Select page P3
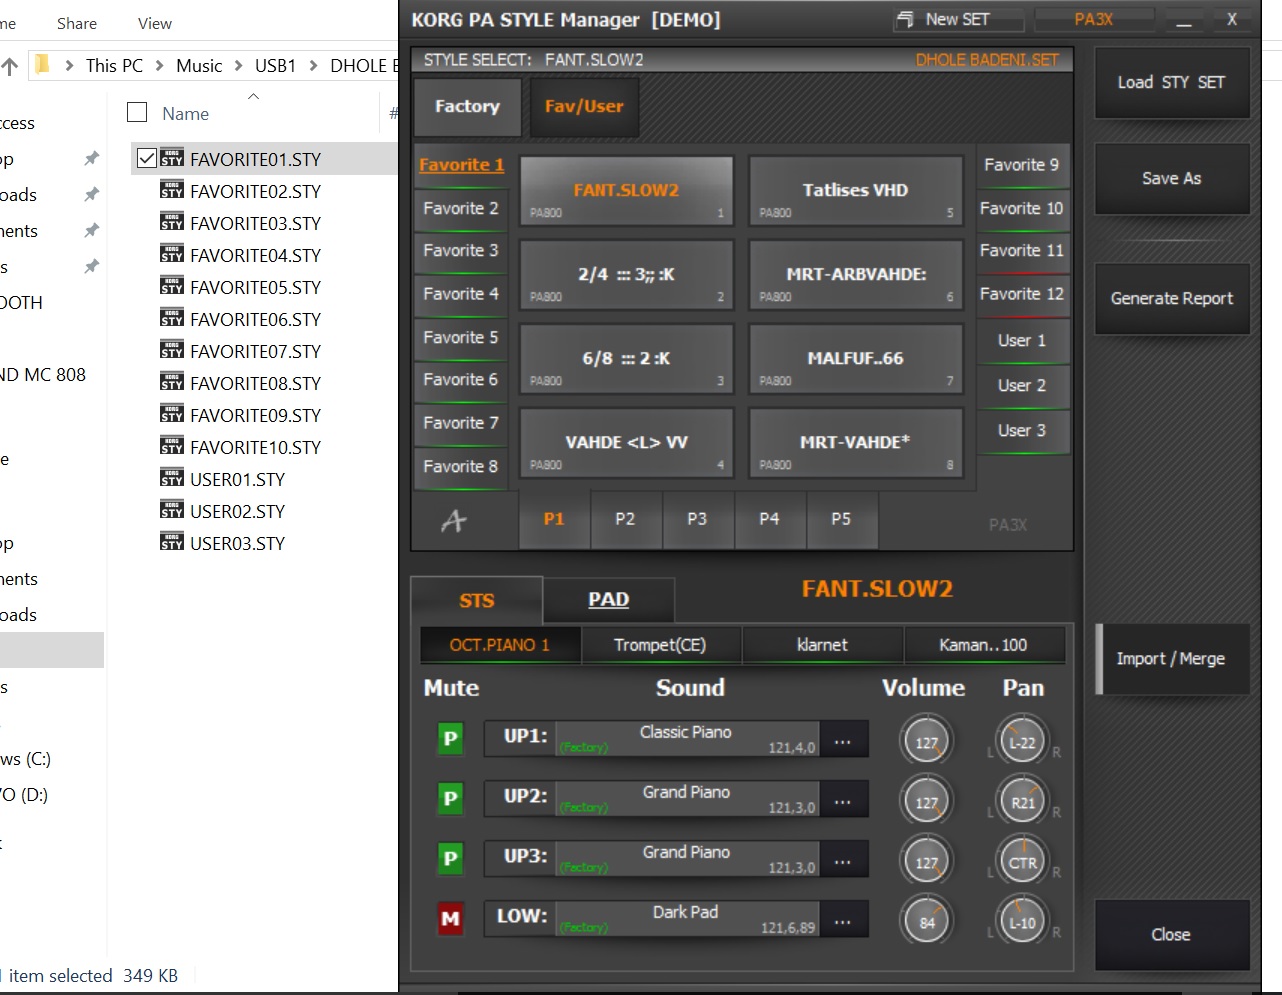Viewport: 1282px width, 995px height. [x=697, y=519]
